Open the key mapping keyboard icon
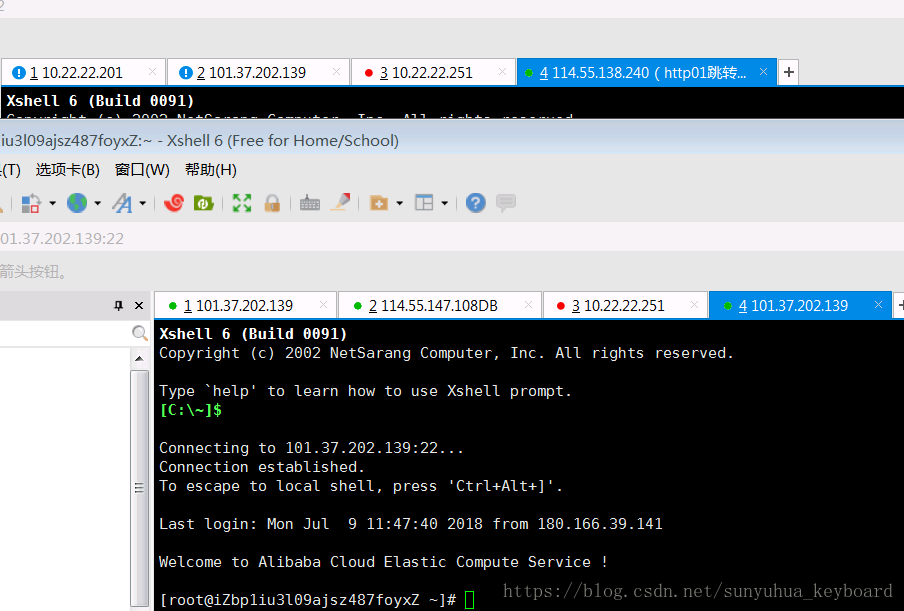 tap(310, 203)
